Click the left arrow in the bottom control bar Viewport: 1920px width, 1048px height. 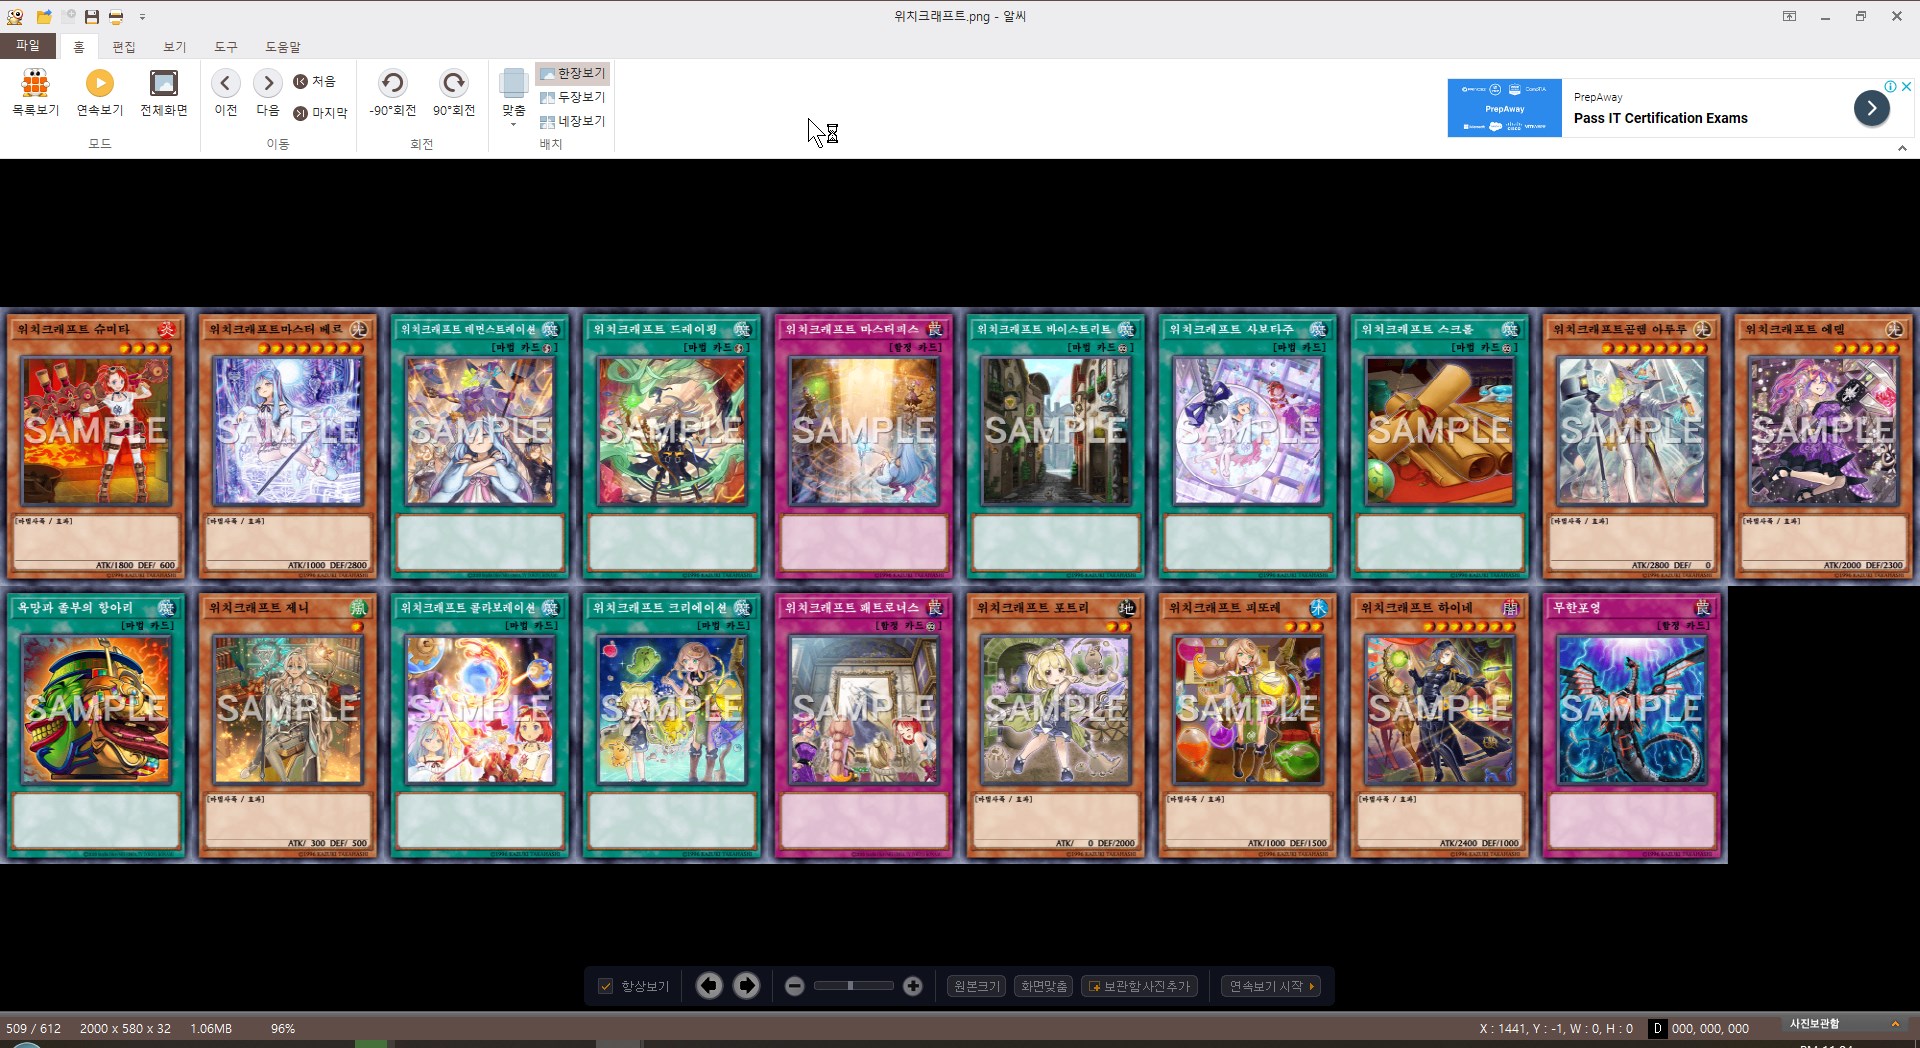click(x=709, y=986)
